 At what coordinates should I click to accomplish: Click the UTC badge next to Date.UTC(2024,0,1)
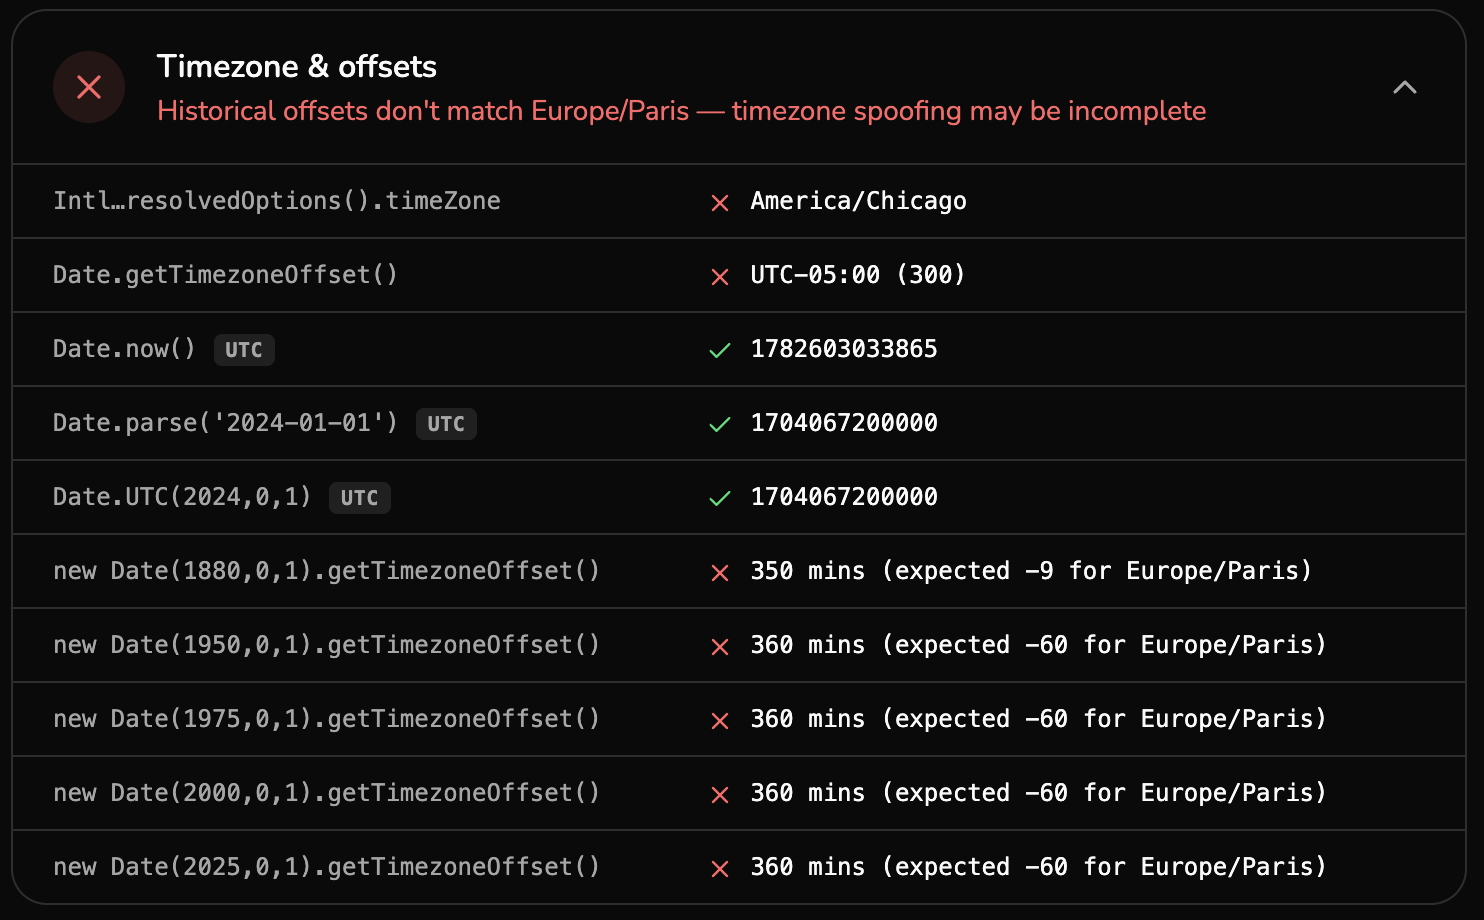point(360,498)
